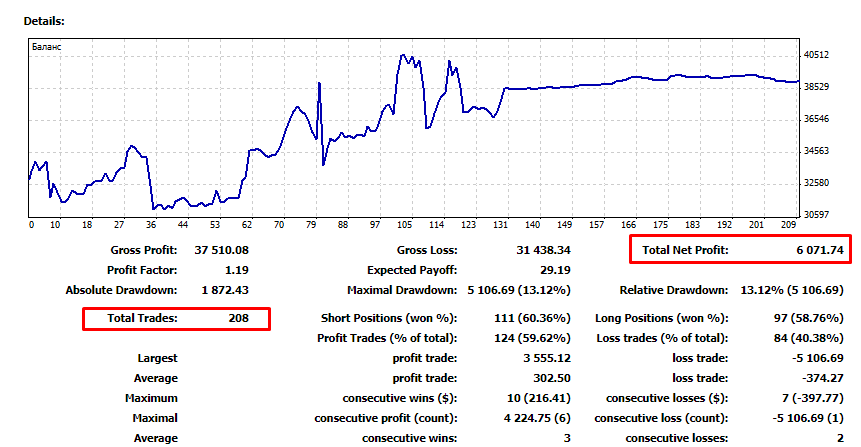Click the Gross Profit value 37 510.08
The width and height of the screenshot is (861, 447).
(220, 250)
